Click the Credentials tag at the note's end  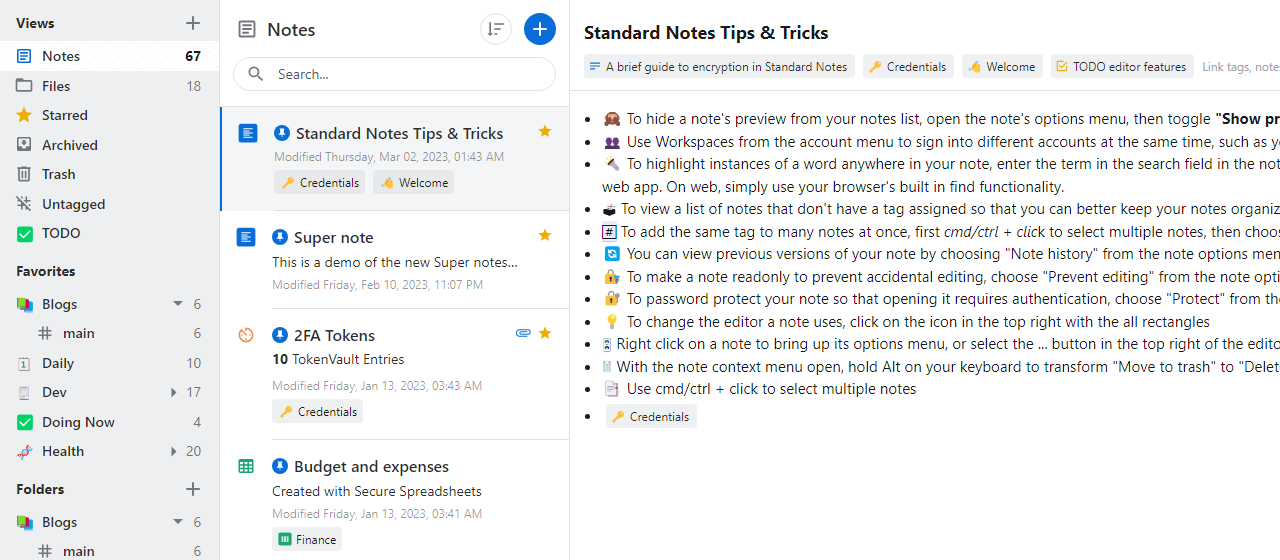pyautogui.click(x=651, y=417)
